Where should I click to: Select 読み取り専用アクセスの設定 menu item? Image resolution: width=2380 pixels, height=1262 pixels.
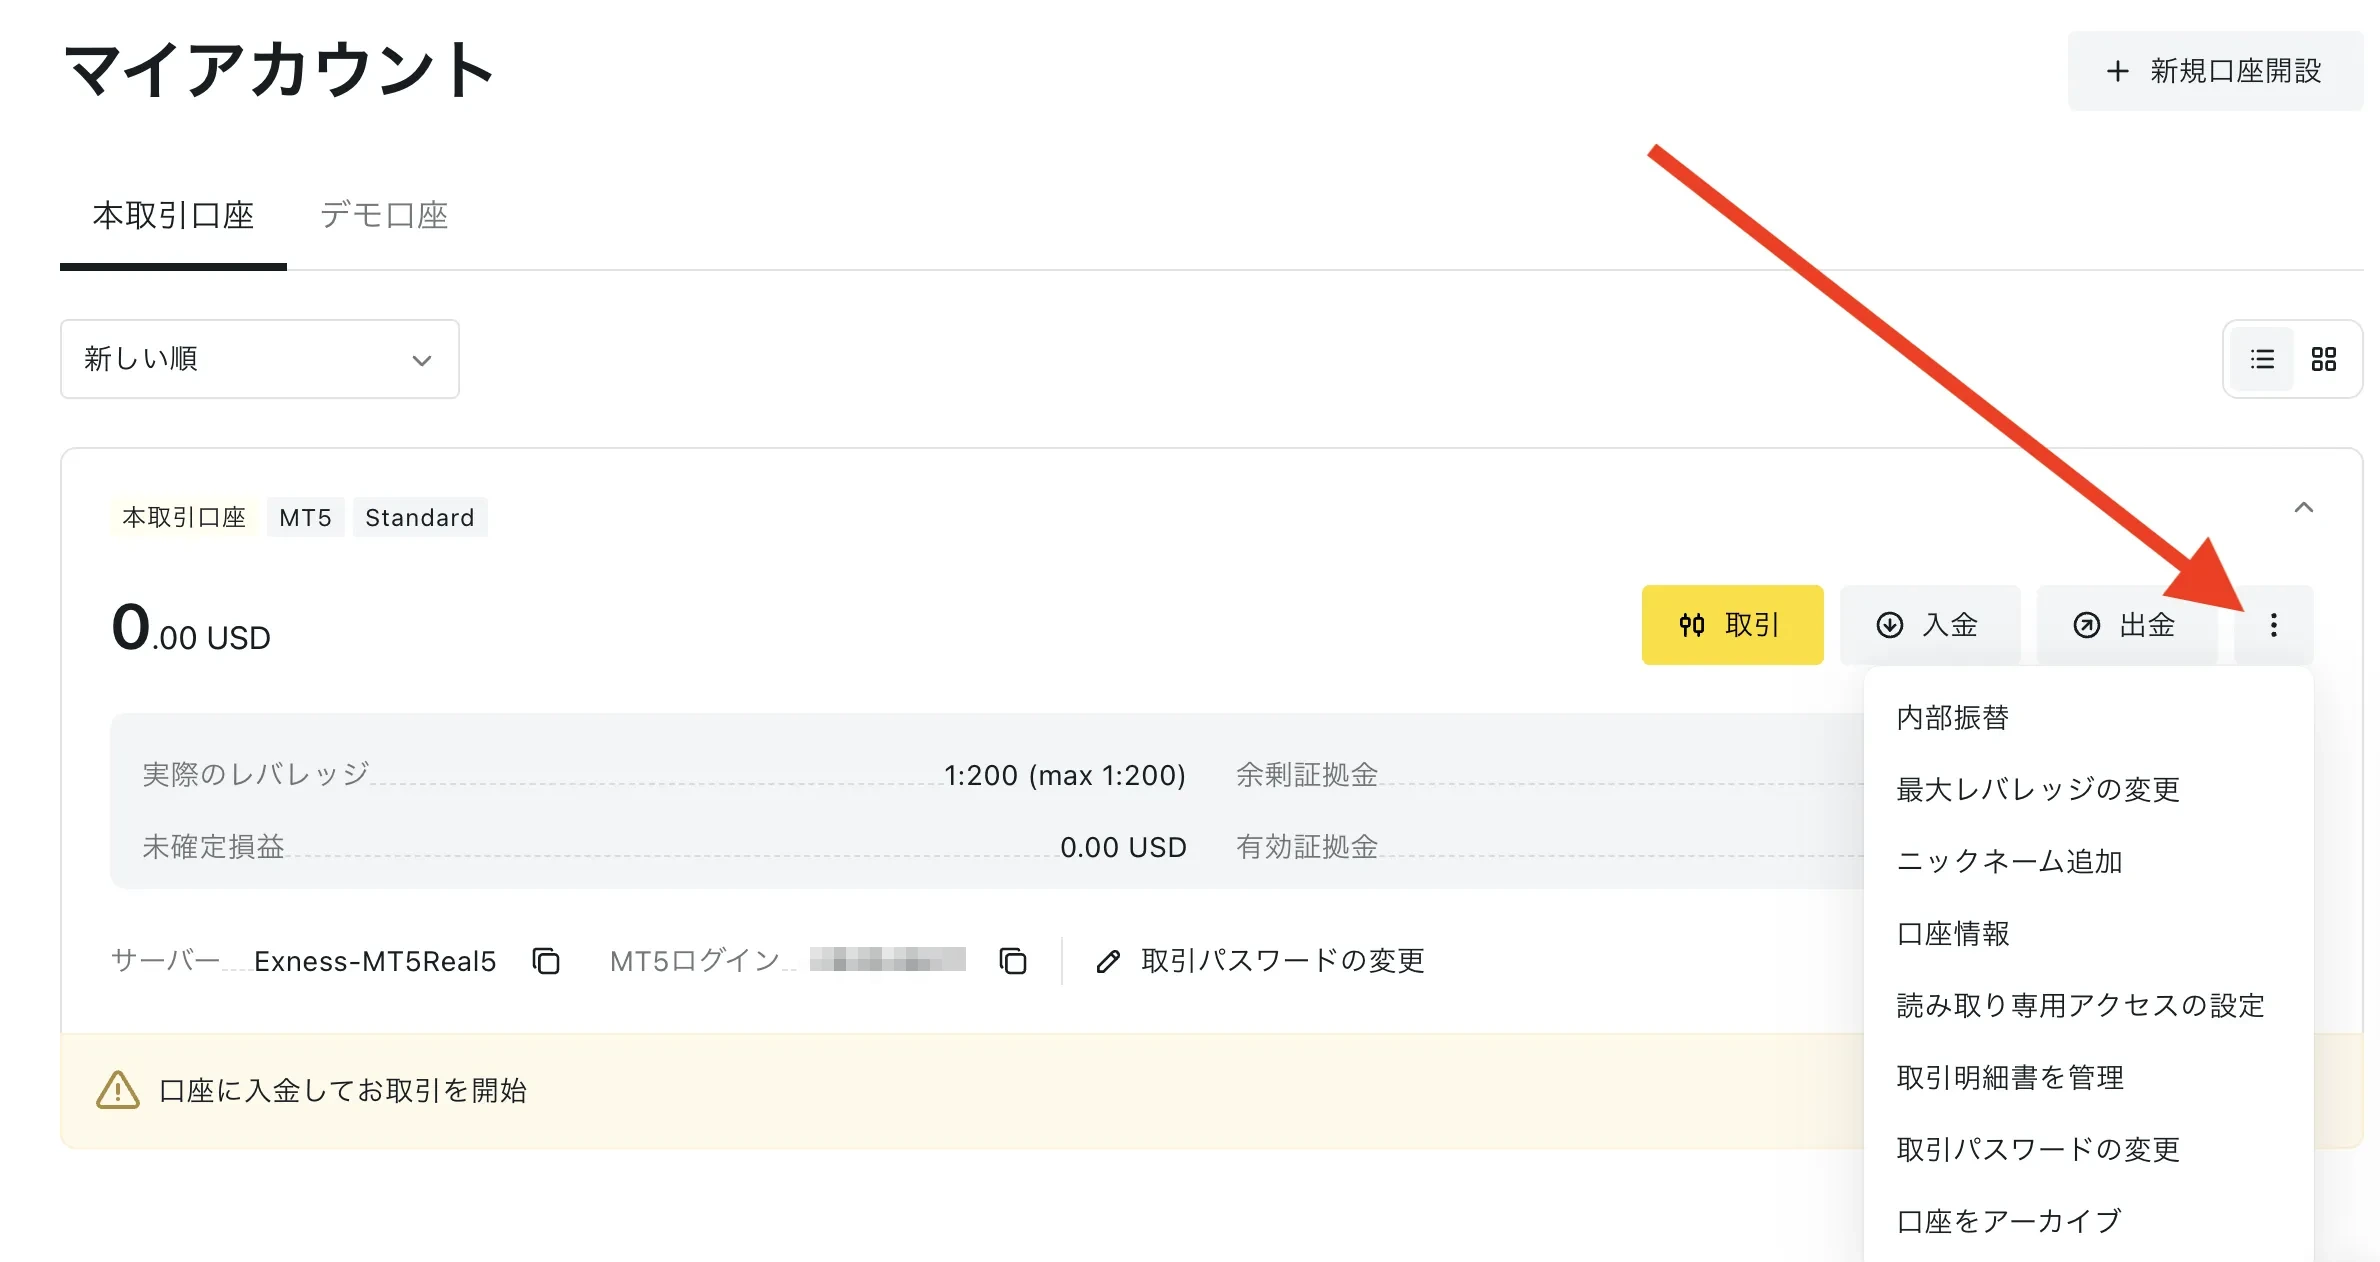pyautogui.click(x=2088, y=1006)
